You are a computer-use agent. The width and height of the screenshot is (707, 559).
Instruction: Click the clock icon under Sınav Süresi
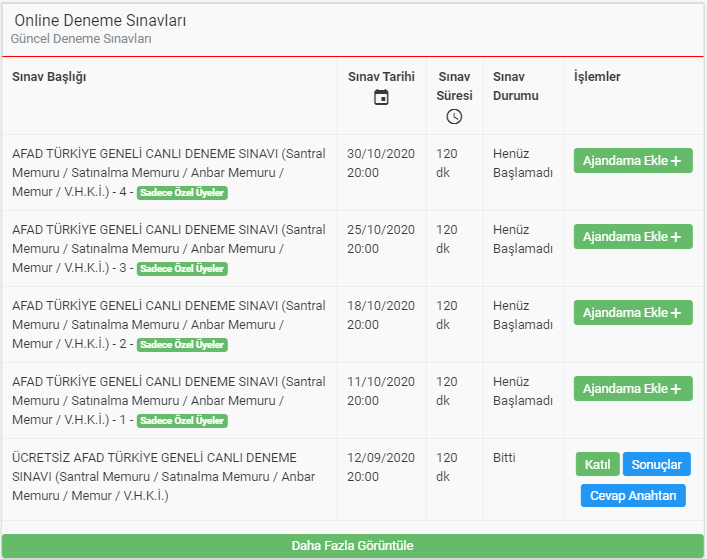pyautogui.click(x=454, y=117)
